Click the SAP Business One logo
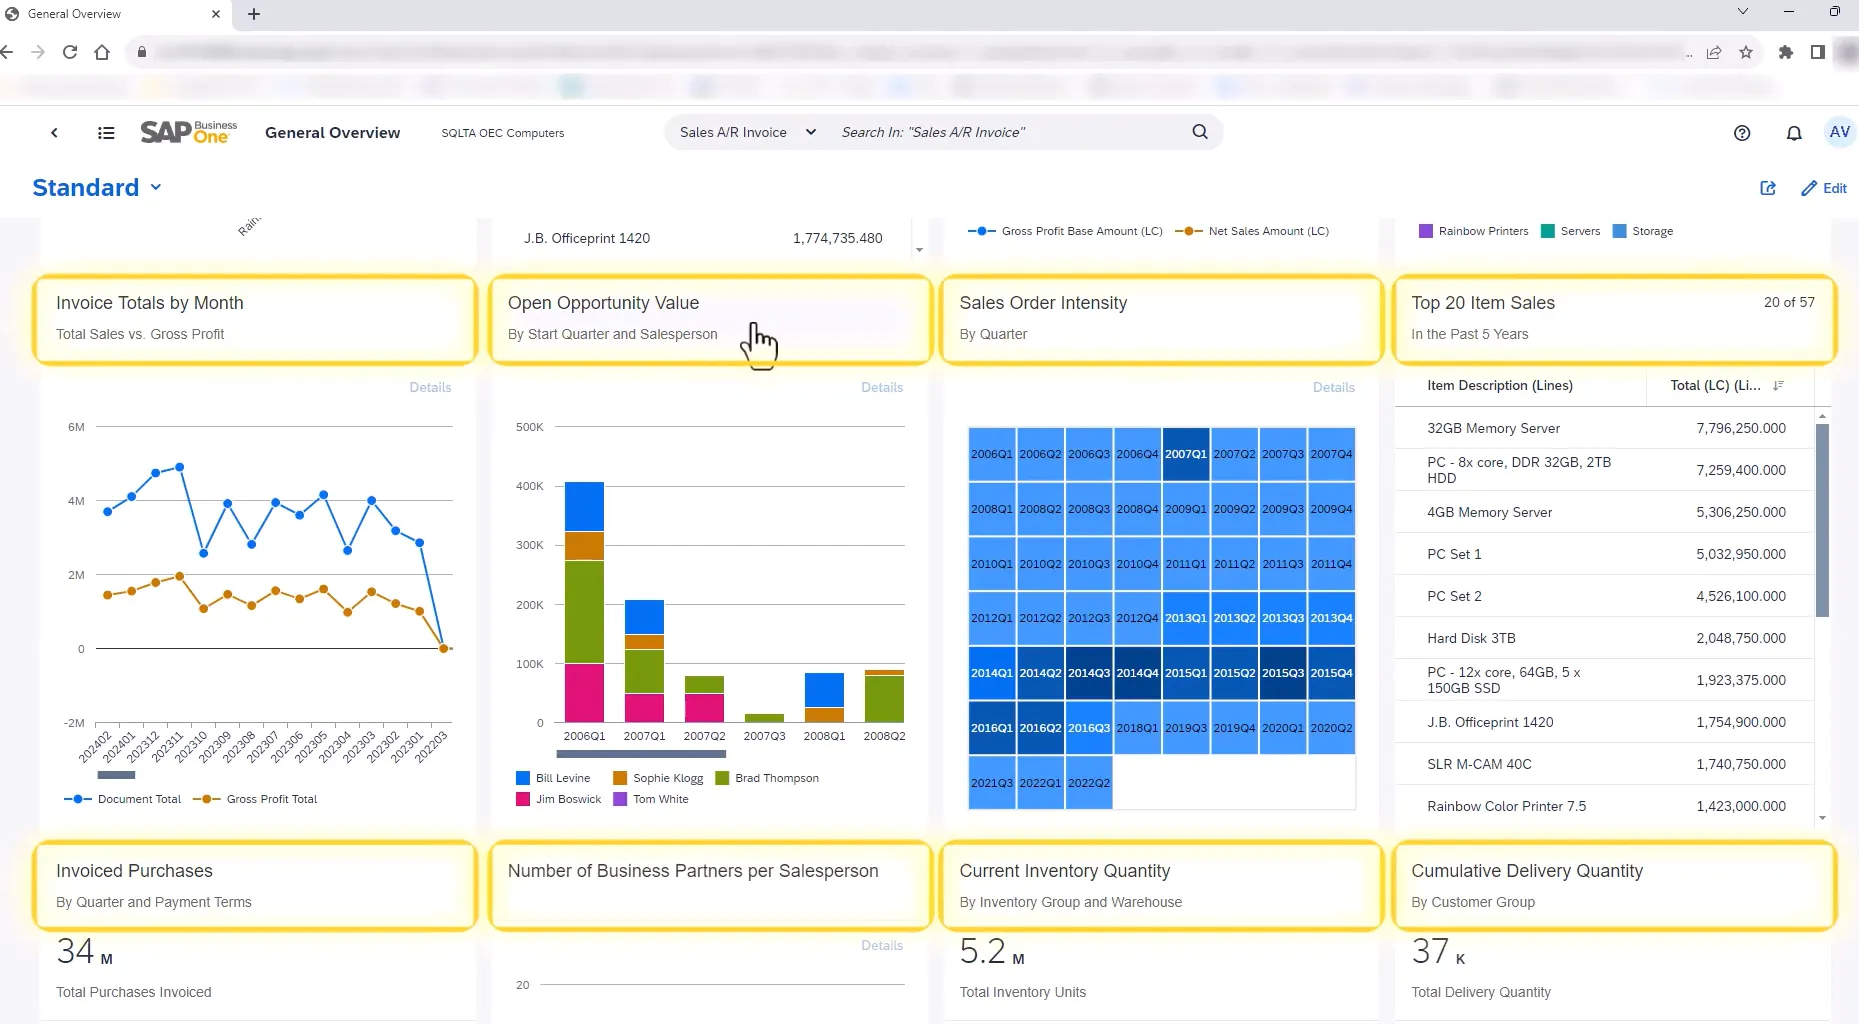1859x1024 pixels. point(188,132)
